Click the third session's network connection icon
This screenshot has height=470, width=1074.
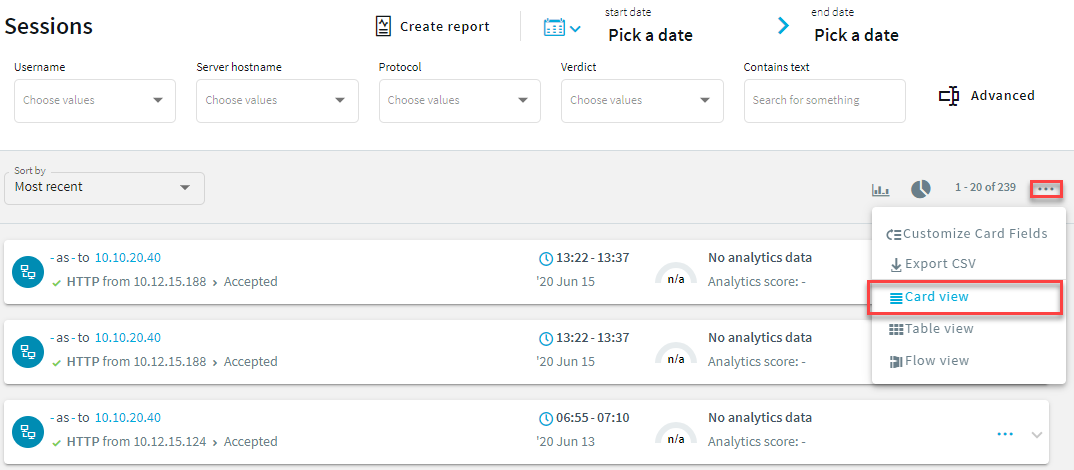[x=27, y=432]
